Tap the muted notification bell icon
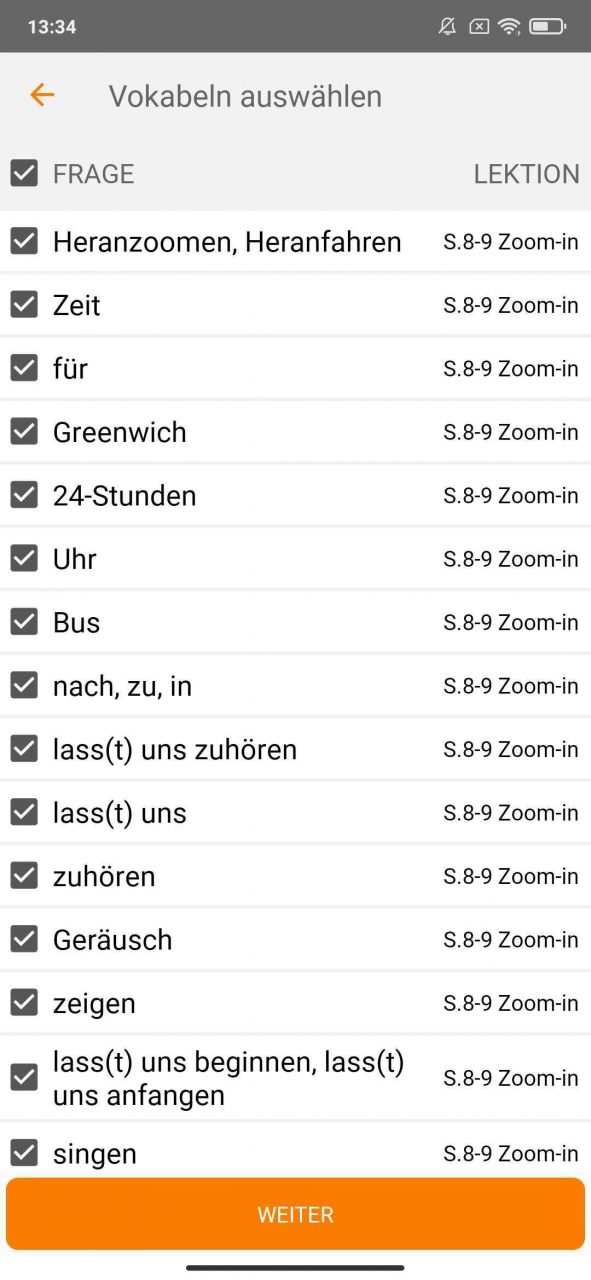The width and height of the screenshot is (591, 1280). coord(448,27)
